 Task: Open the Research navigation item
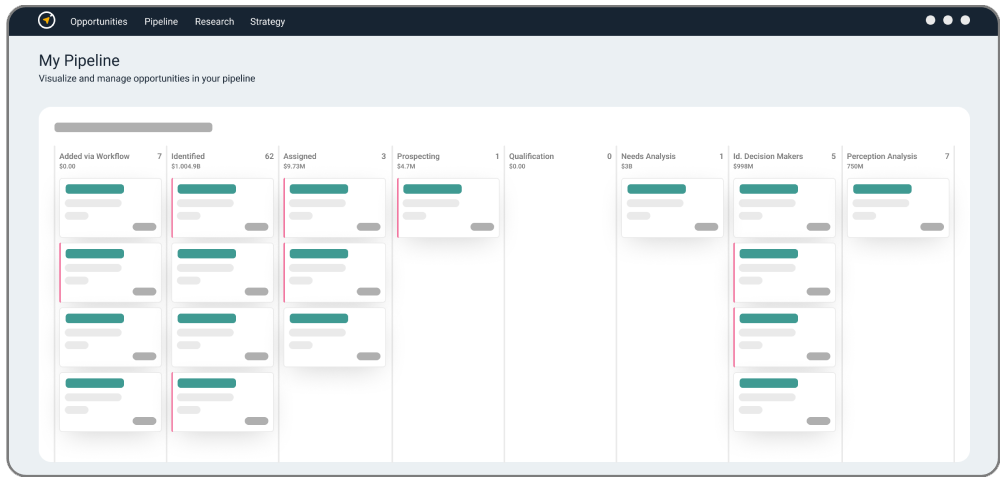pyautogui.click(x=214, y=21)
